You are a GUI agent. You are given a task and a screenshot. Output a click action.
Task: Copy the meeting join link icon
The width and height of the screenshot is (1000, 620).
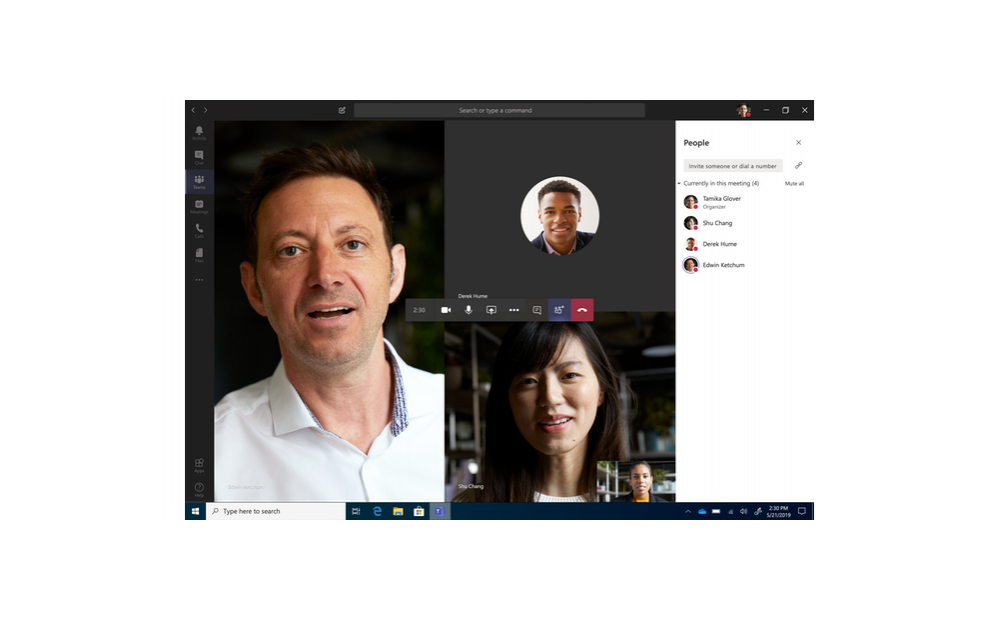pos(798,165)
